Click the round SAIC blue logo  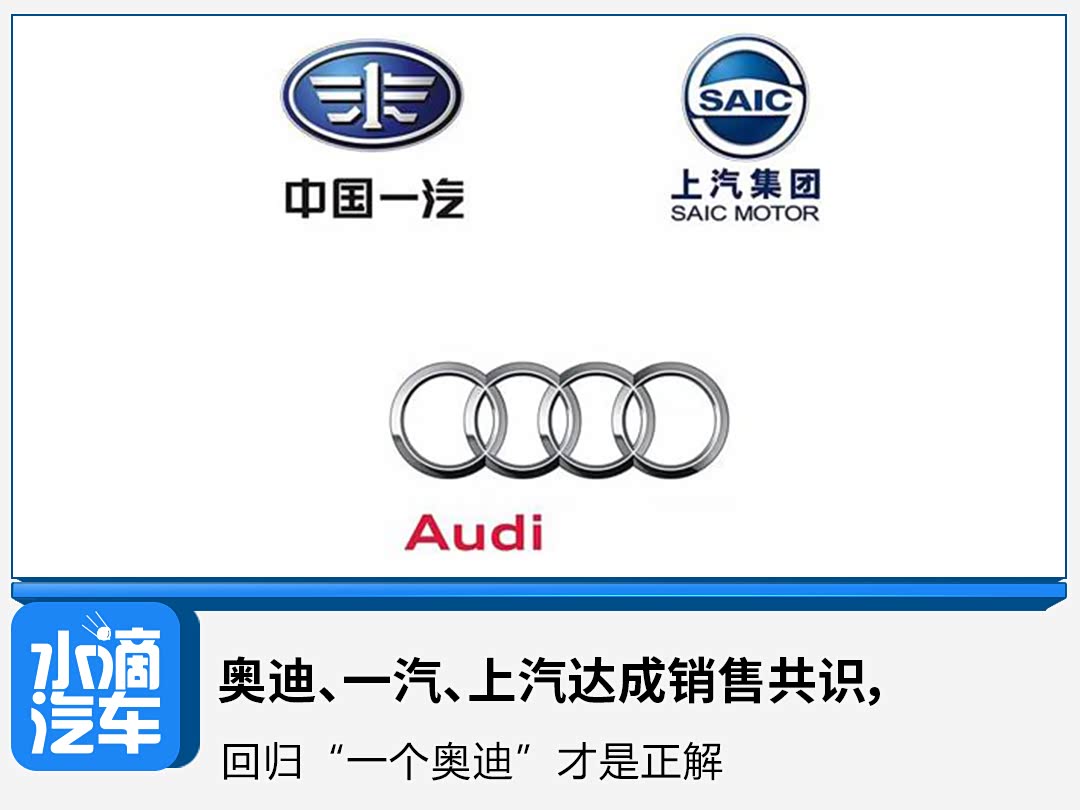coord(745,98)
